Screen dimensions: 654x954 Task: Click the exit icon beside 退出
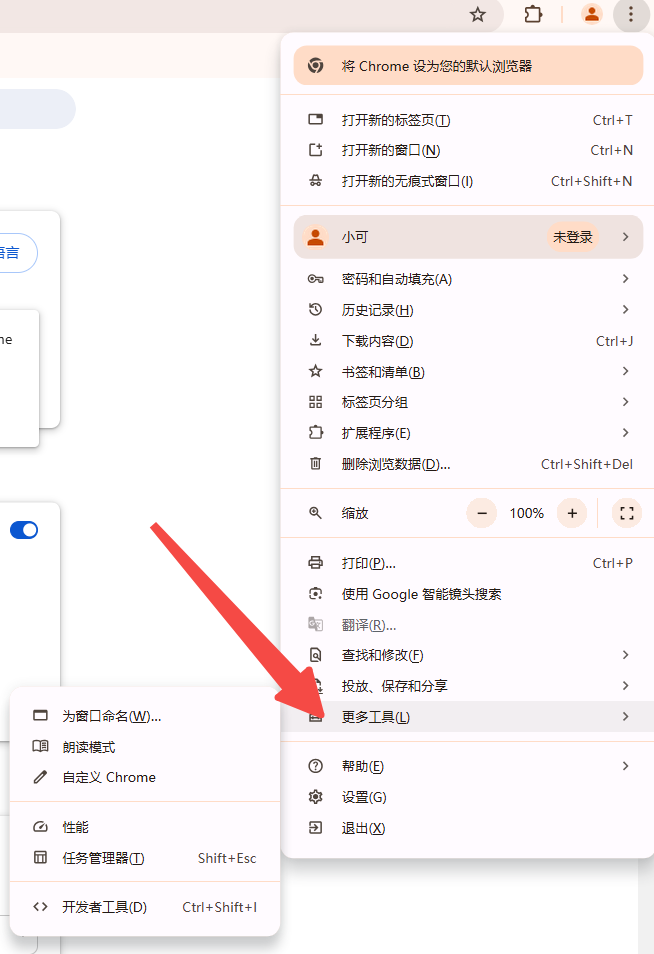click(x=315, y=827)
